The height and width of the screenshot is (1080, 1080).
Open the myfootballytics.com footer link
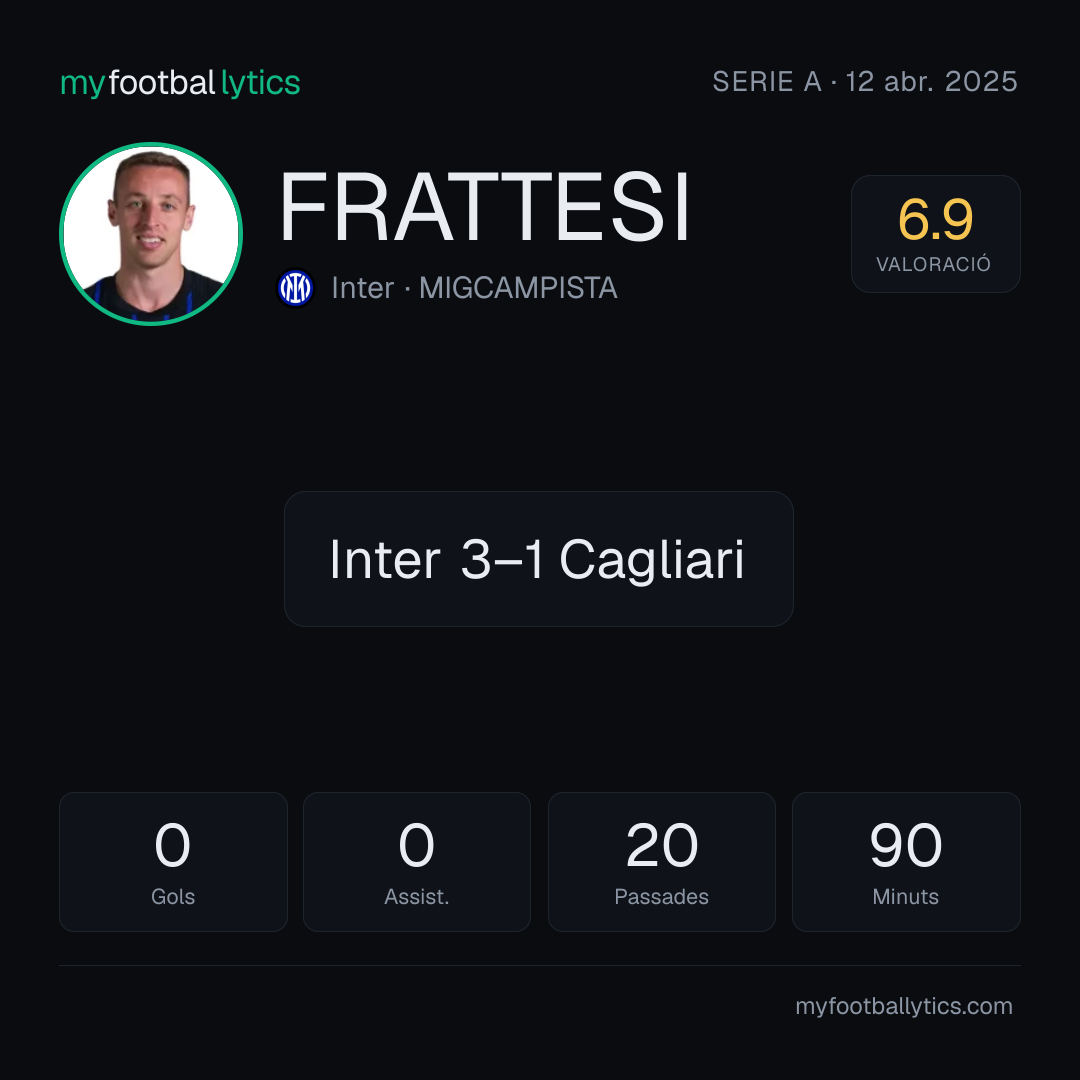(x=904, y=1006)
